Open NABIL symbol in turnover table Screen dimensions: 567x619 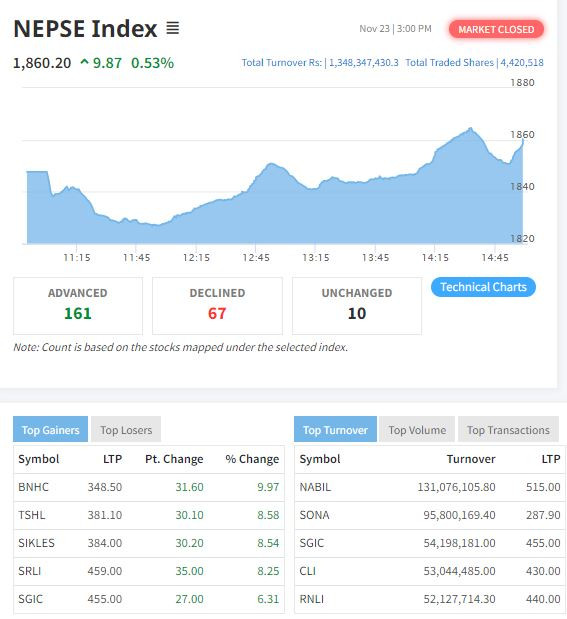coord(315,487)
